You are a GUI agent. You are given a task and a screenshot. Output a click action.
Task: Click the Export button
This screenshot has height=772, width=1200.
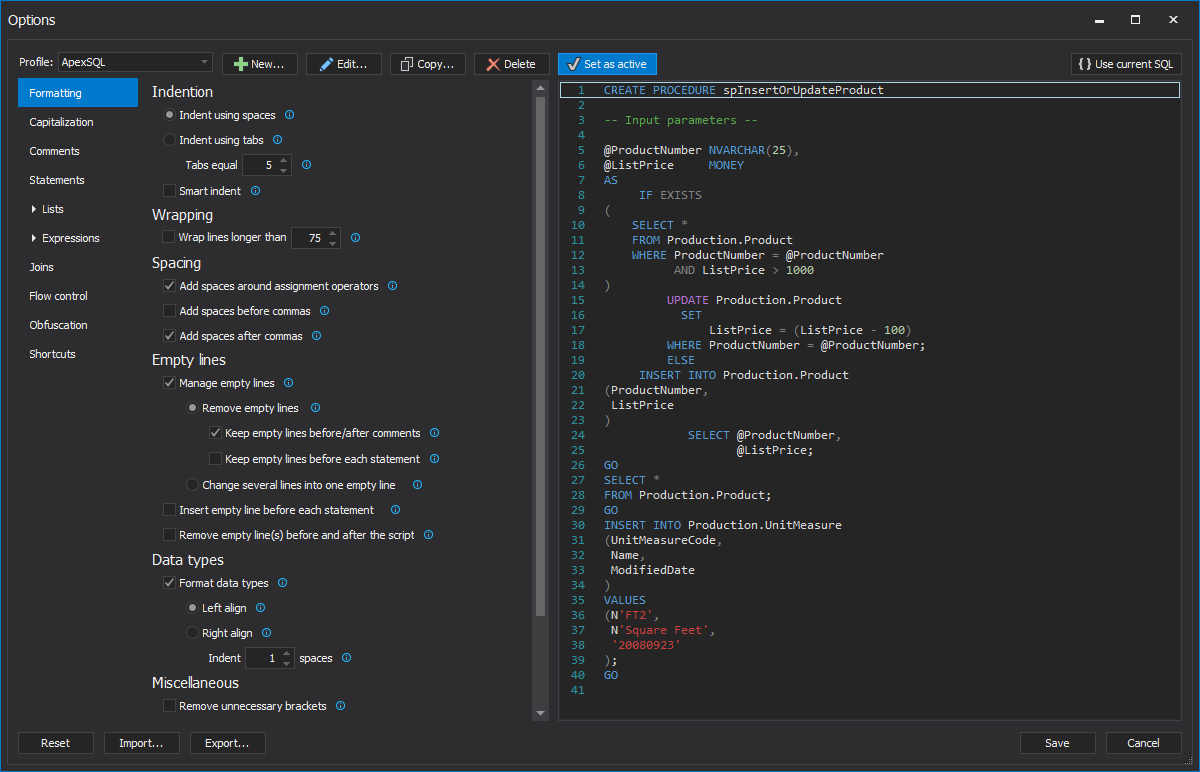coord(227,743)
